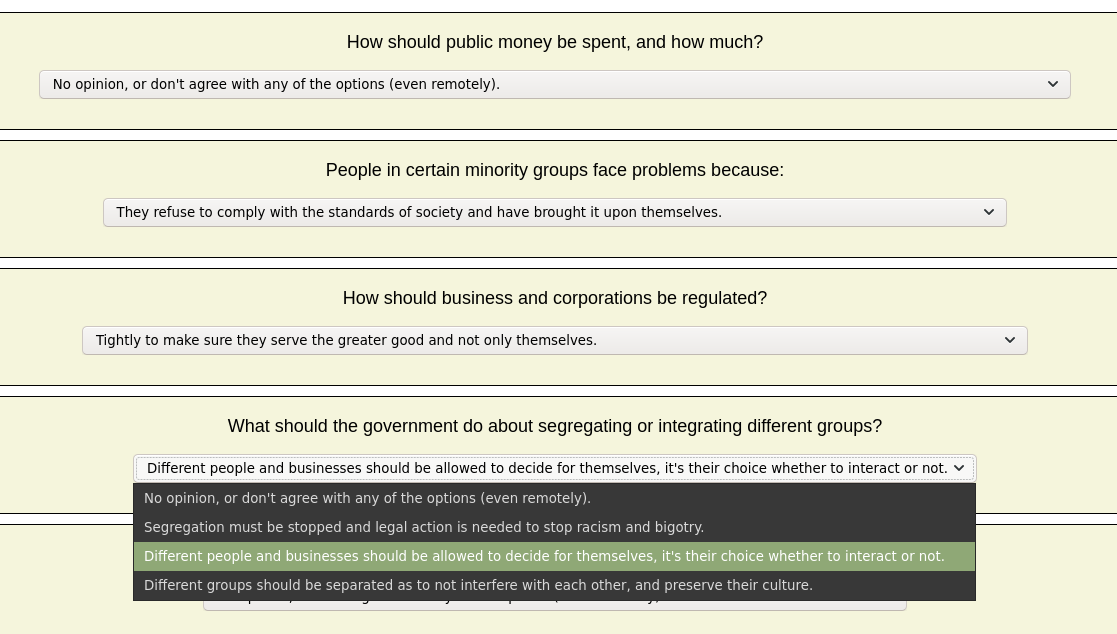
Task: Click the "People in certain minority groups" heading
Action: click(x=554, y=171)
